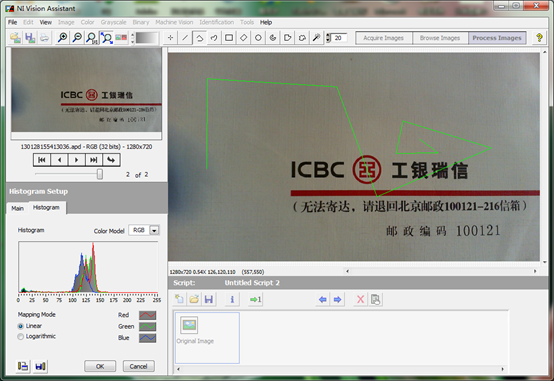
Task: Open the File menu
Action: 12,22
